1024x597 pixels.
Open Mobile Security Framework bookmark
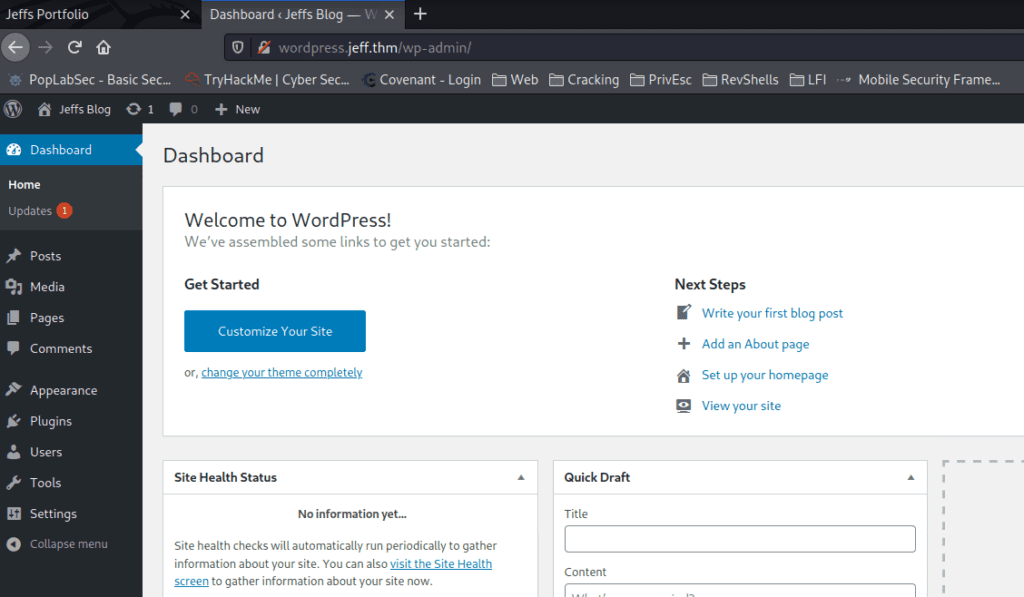tap(918, 80)
